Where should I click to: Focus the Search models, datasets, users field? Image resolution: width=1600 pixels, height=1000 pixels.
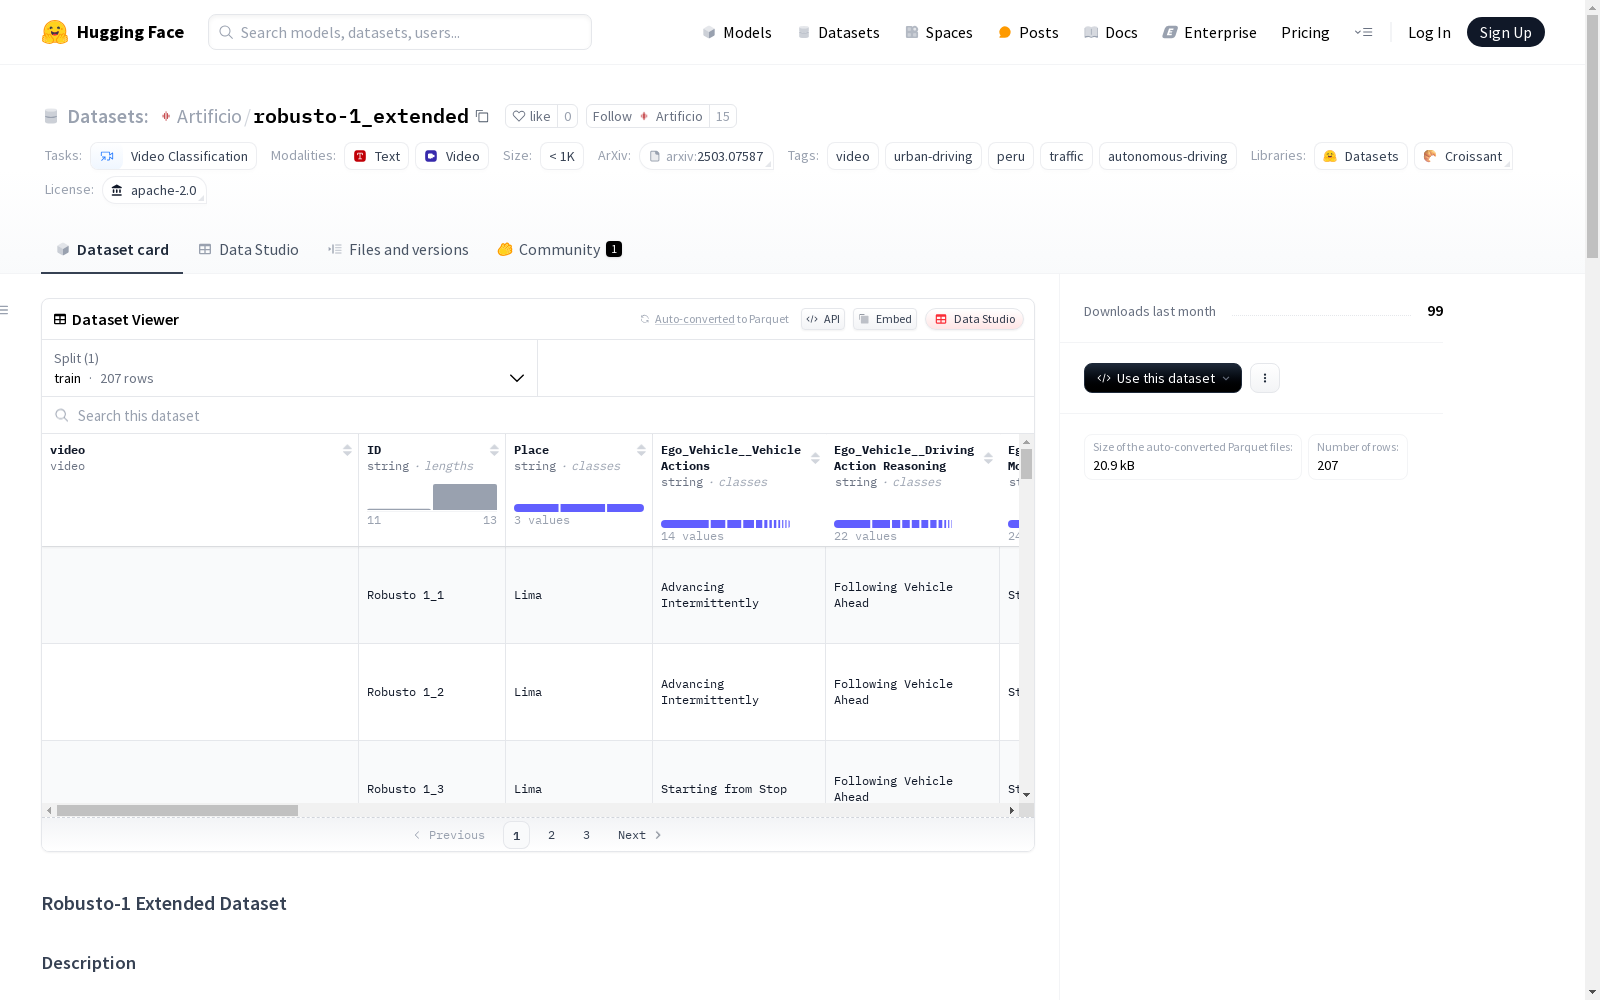pyautogui.click(x=400, y=32)
